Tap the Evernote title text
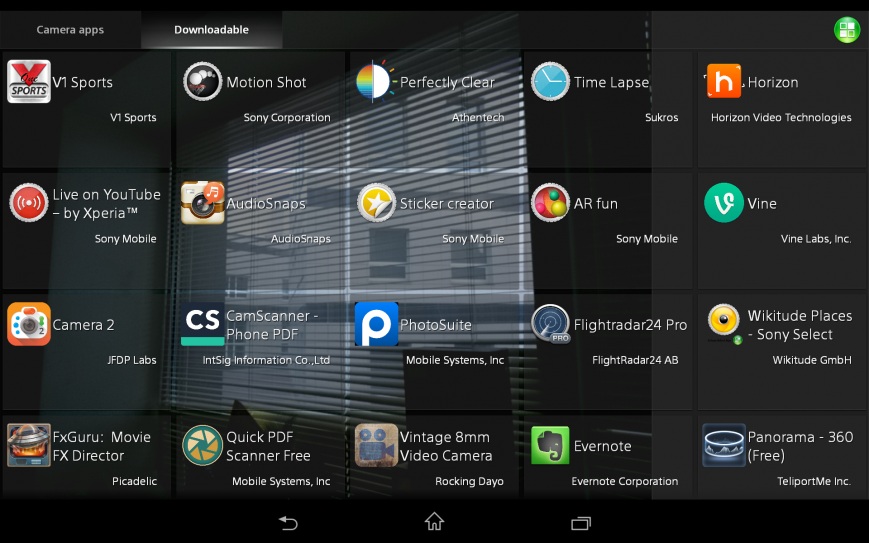Image resolution: width=869 pixels, height=543 pixels. [x=602, y=447]
